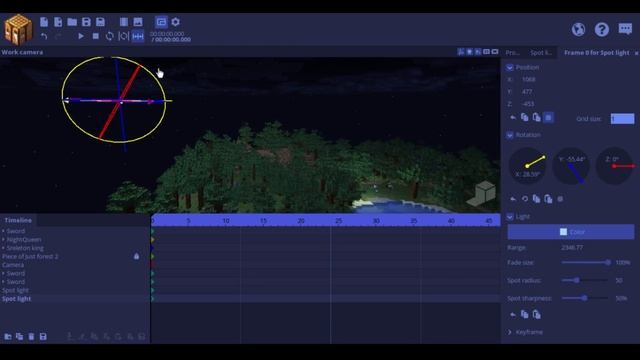Screen dimensions: 640x360
Task: Click the position Y value 477
Action: [x=527, y=92]
